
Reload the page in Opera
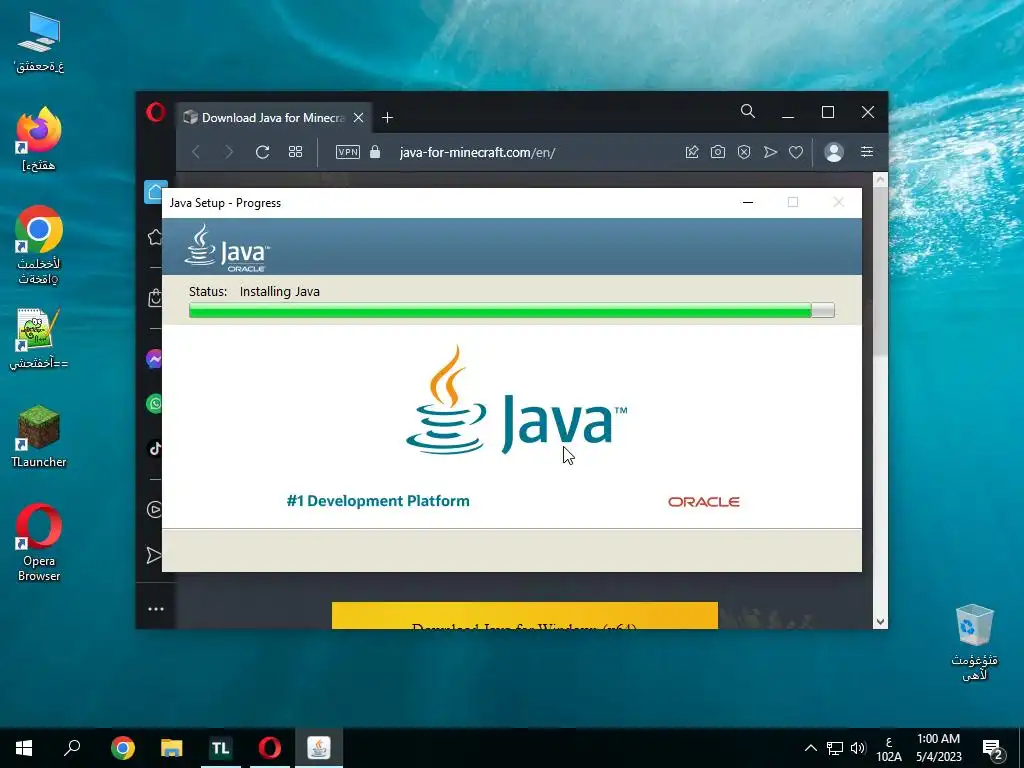263,152
